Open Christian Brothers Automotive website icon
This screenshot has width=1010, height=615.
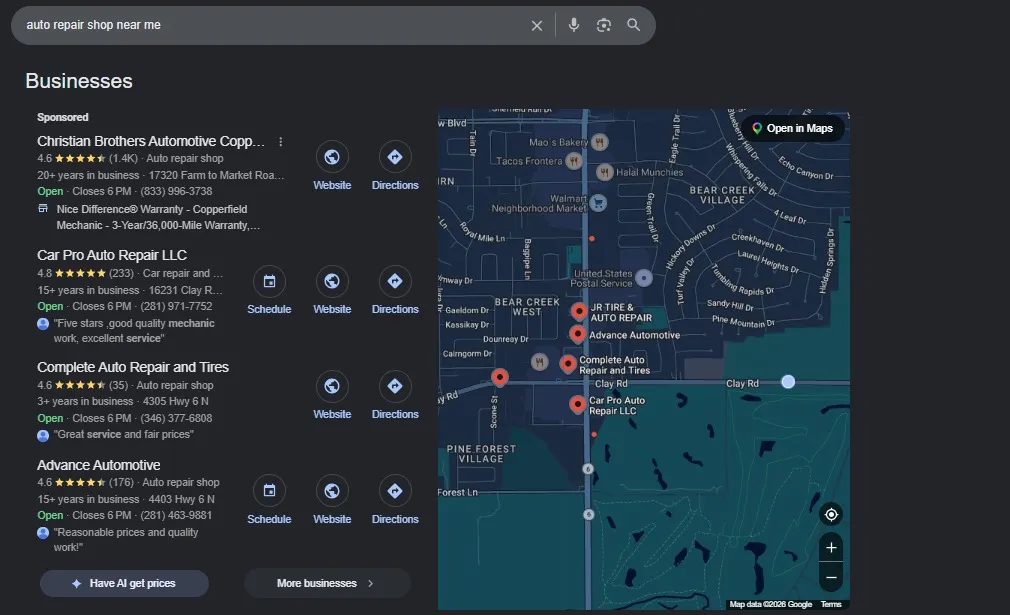pyautogui.click(x=332, y=156)
